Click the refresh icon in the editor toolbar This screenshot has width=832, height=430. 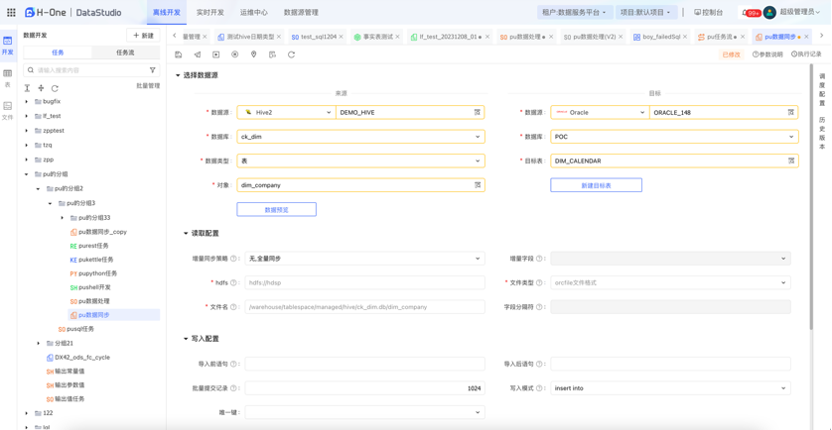[x=291, y=54]
